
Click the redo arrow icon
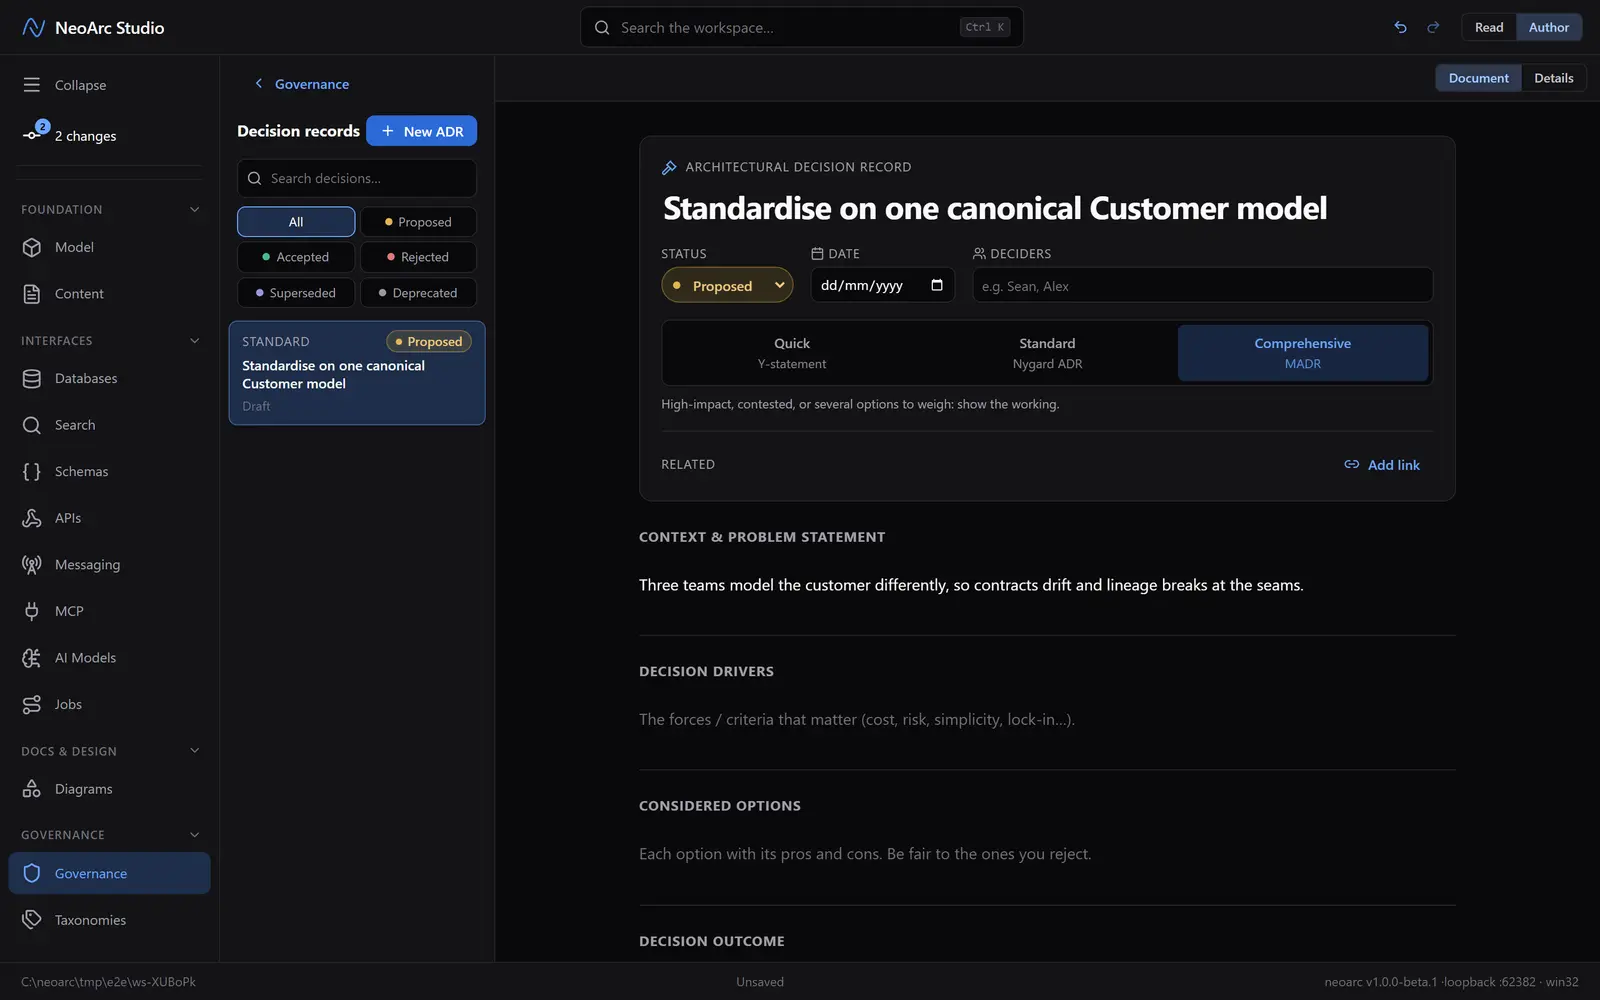[x=1433, y=27]
